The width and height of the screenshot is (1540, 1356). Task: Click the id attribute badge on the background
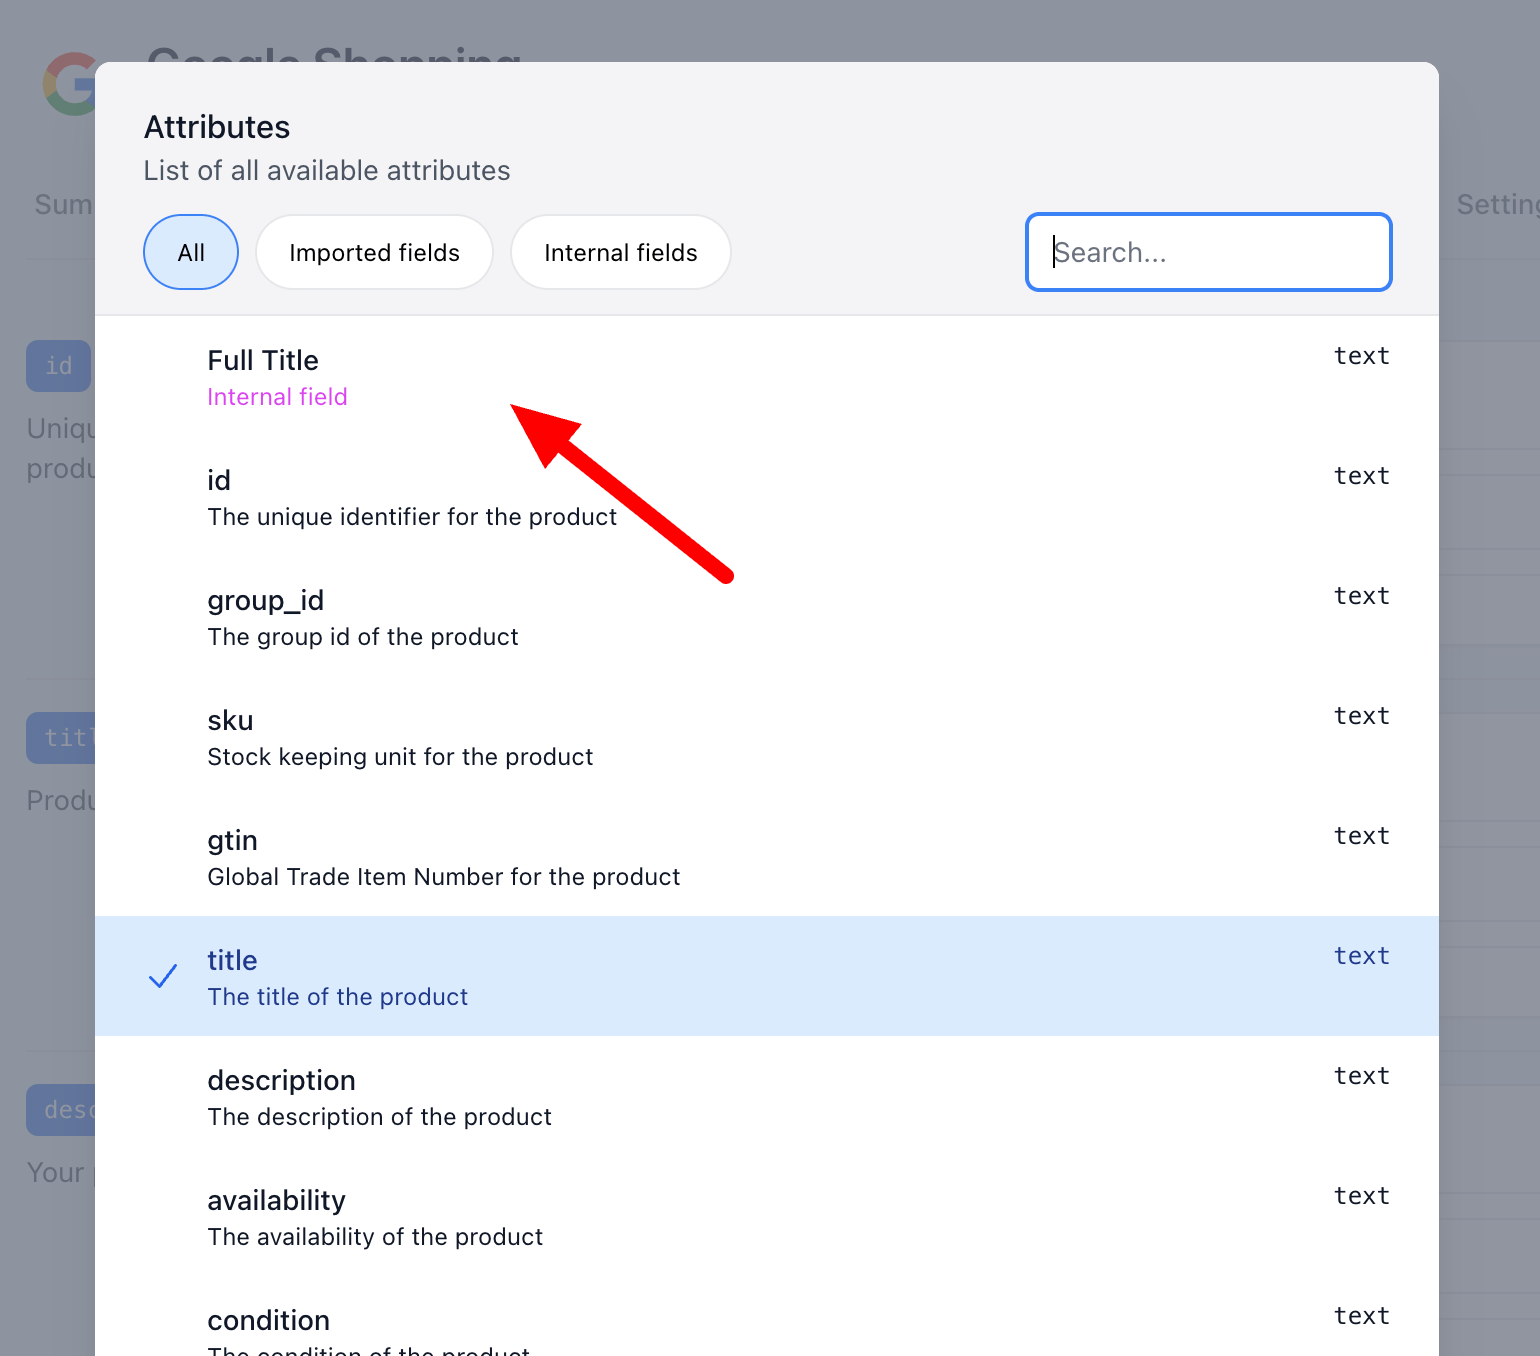pos(57,366)
